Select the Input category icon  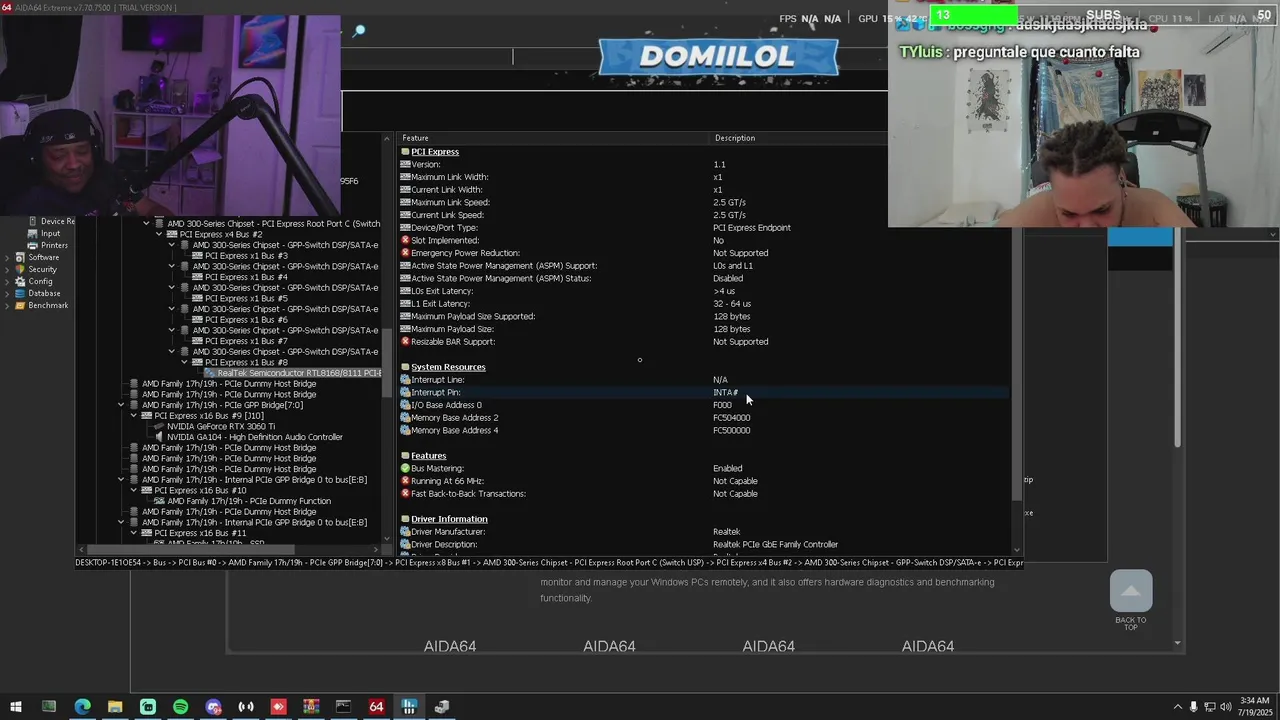(x=33, y=233)
